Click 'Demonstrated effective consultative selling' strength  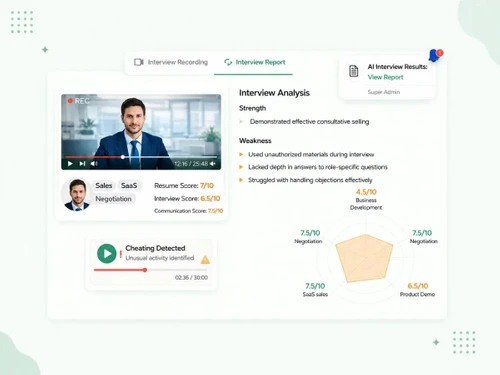tap(309, 122)
